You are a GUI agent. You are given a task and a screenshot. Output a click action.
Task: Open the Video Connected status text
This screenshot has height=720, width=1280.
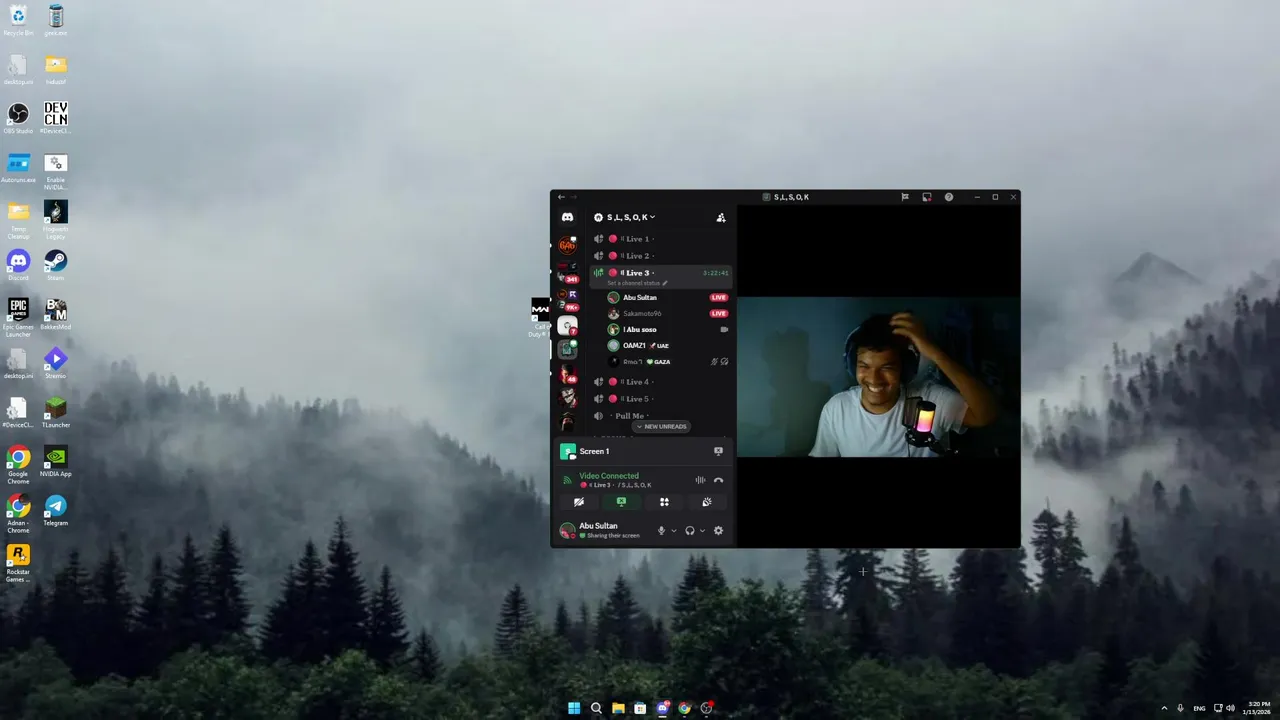click(609, 476)
